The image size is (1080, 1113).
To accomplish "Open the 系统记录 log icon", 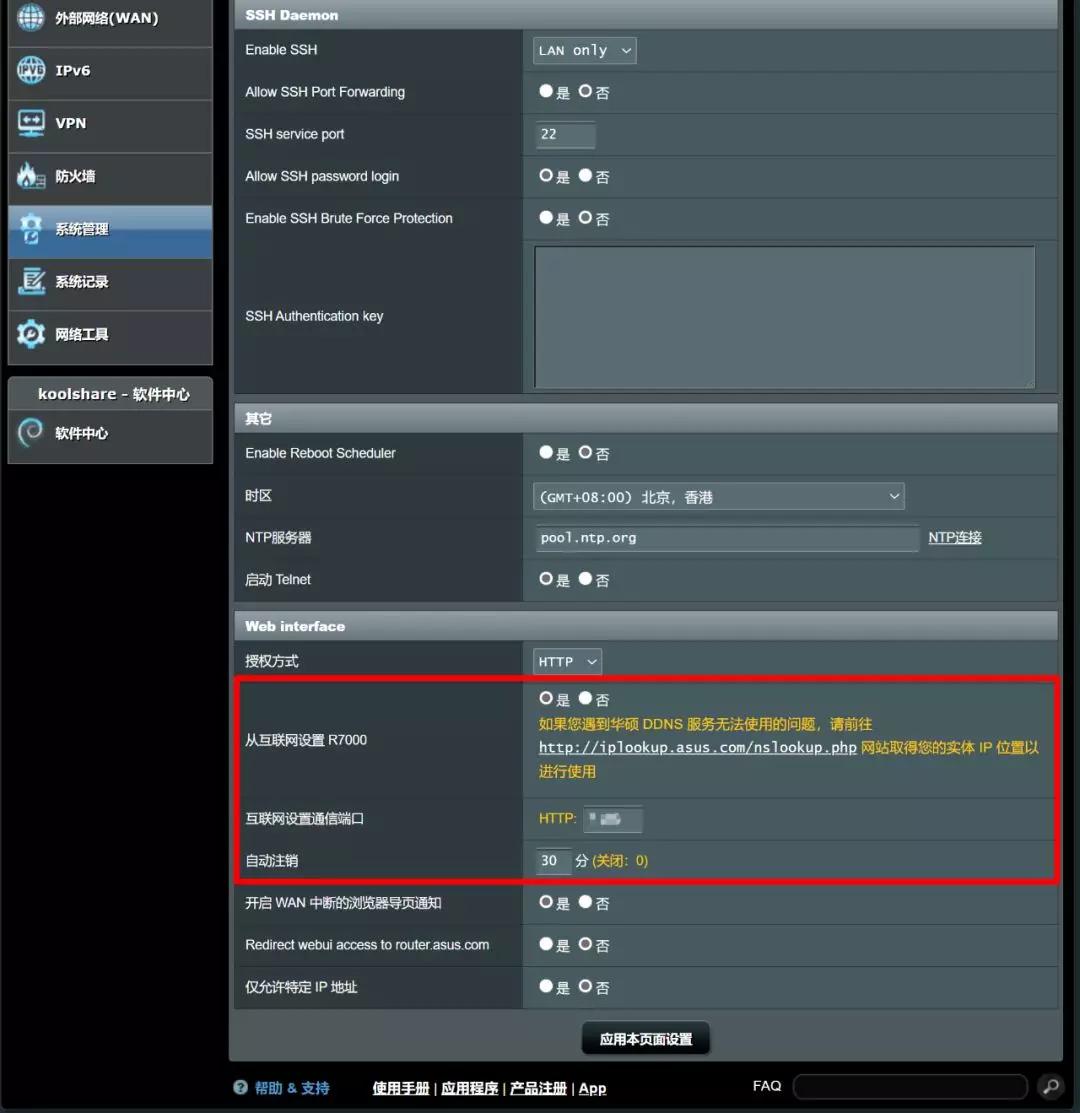I will (x=30, y=283).
